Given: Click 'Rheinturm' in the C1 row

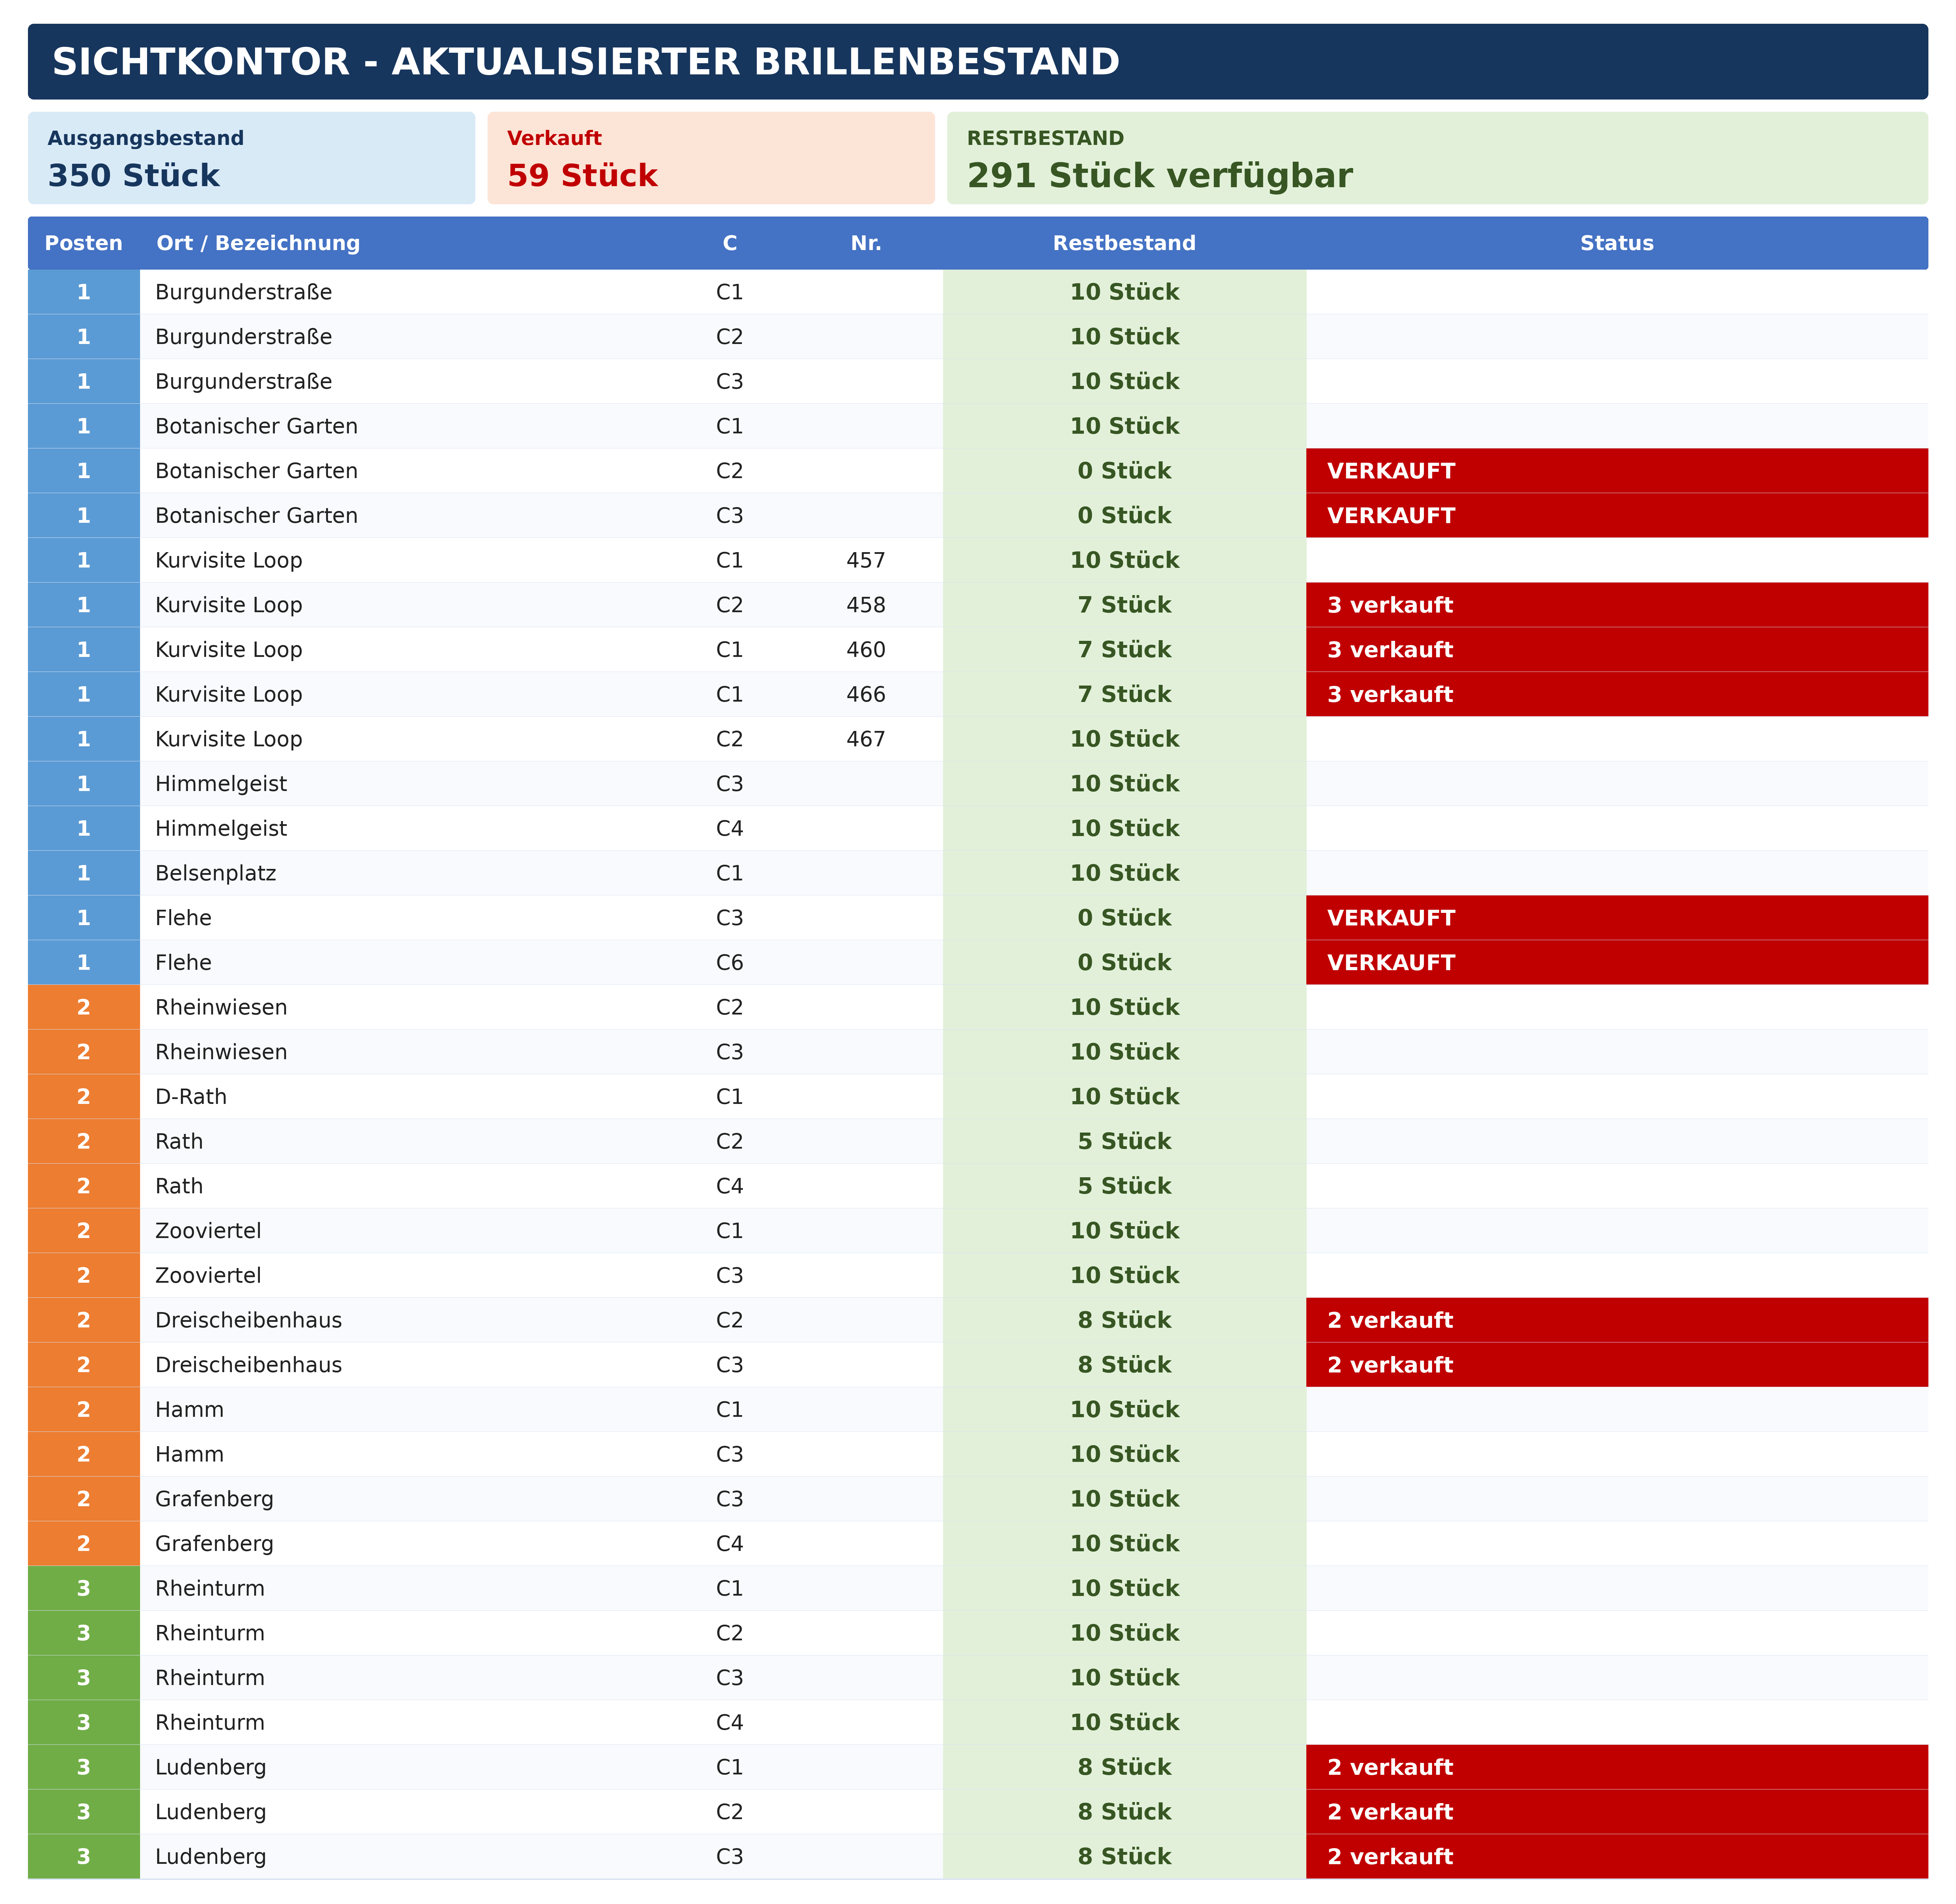Looking at the screenshot, I should click(210, 1588).
